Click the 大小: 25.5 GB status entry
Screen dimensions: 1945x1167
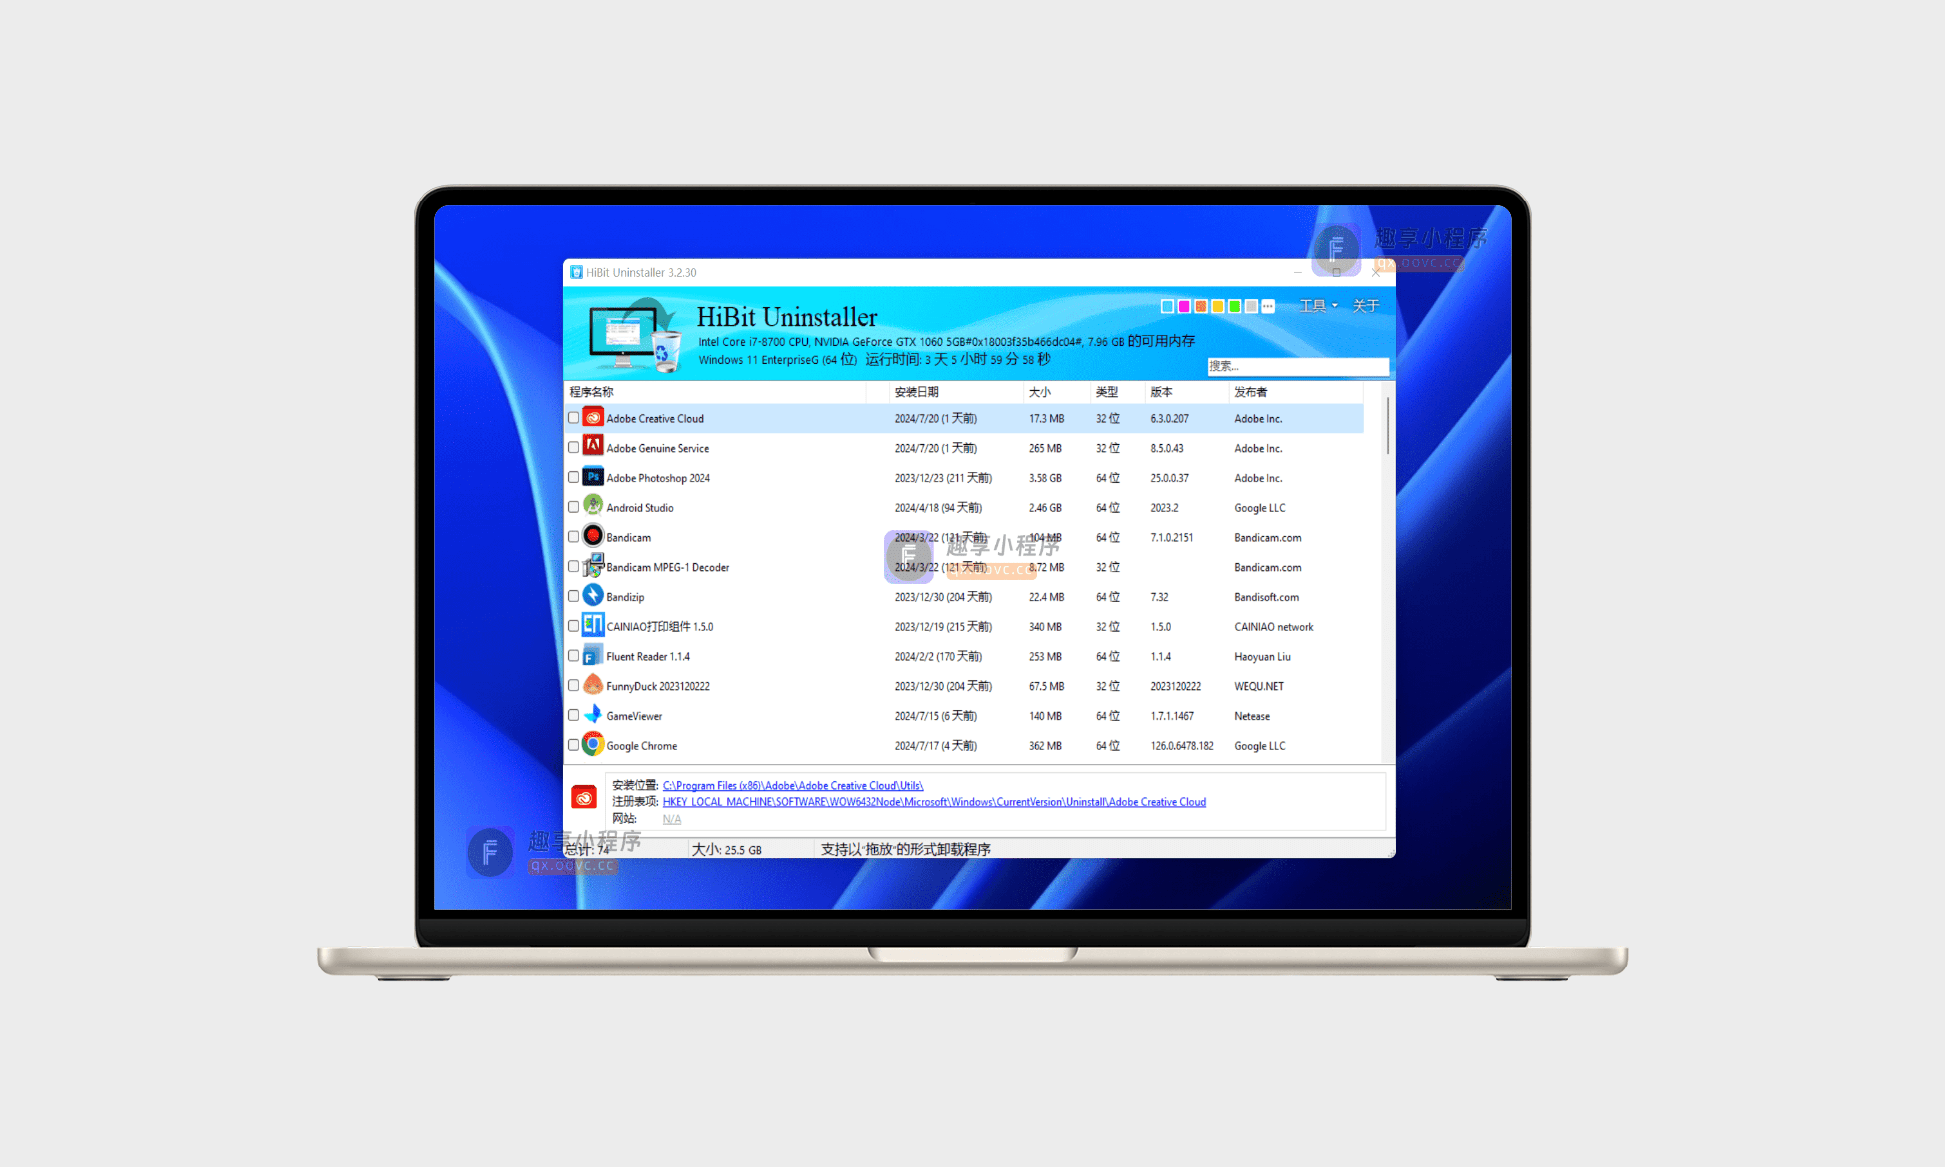point(727,850)
